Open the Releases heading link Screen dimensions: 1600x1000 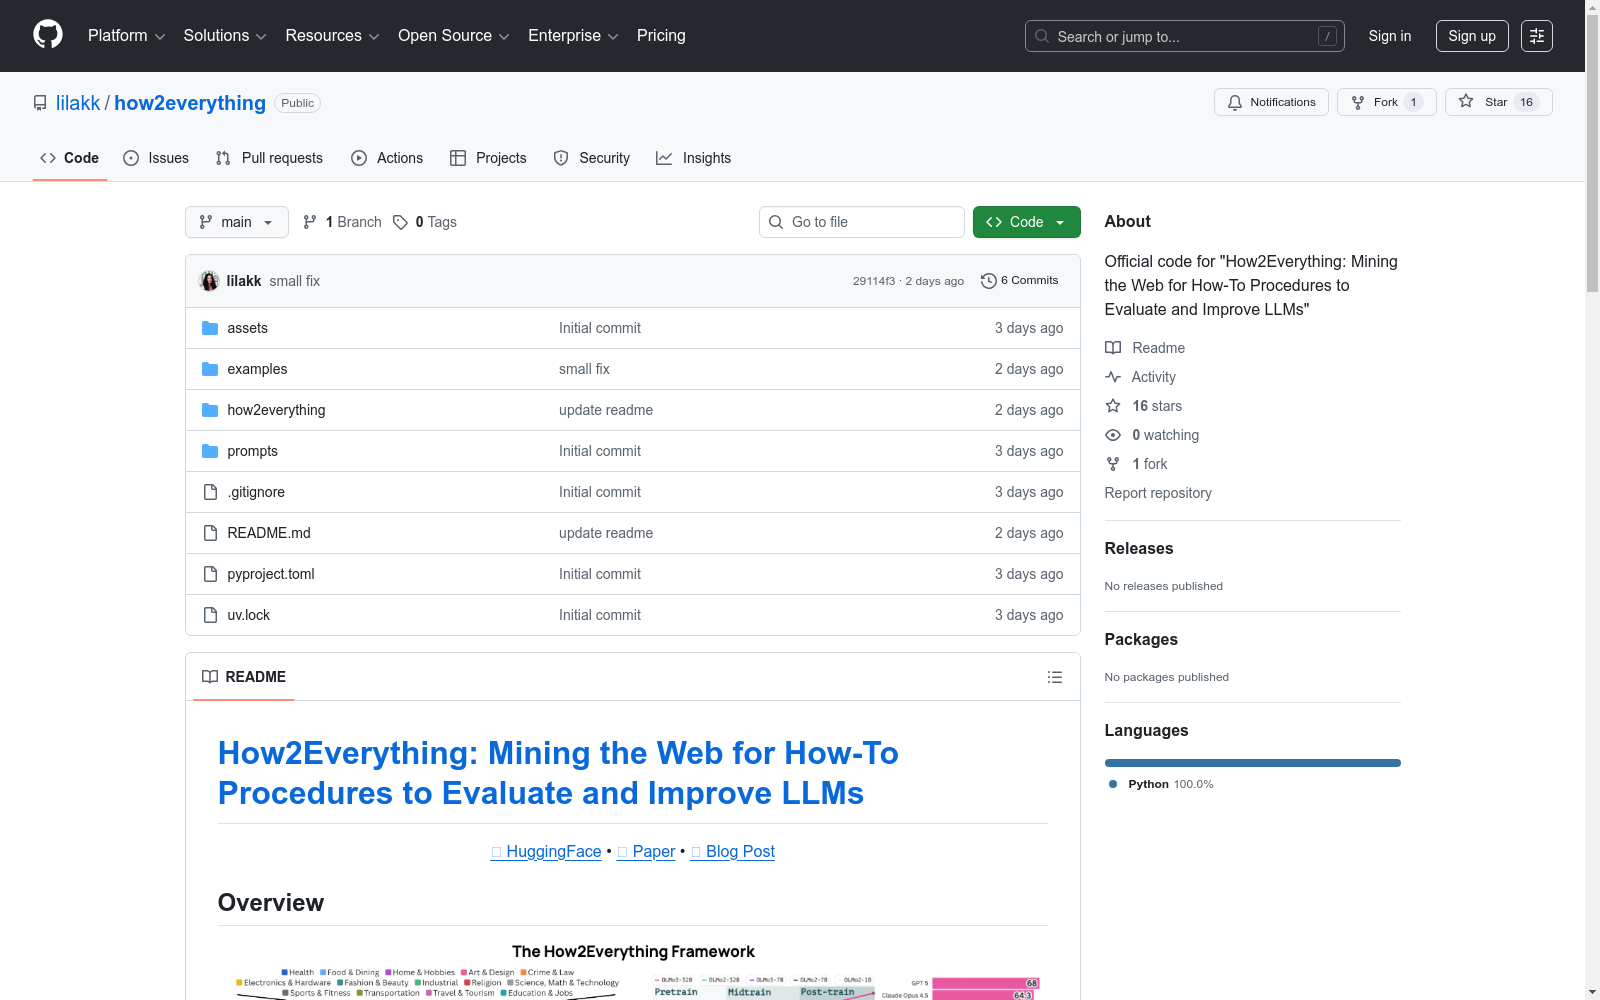1139,548
